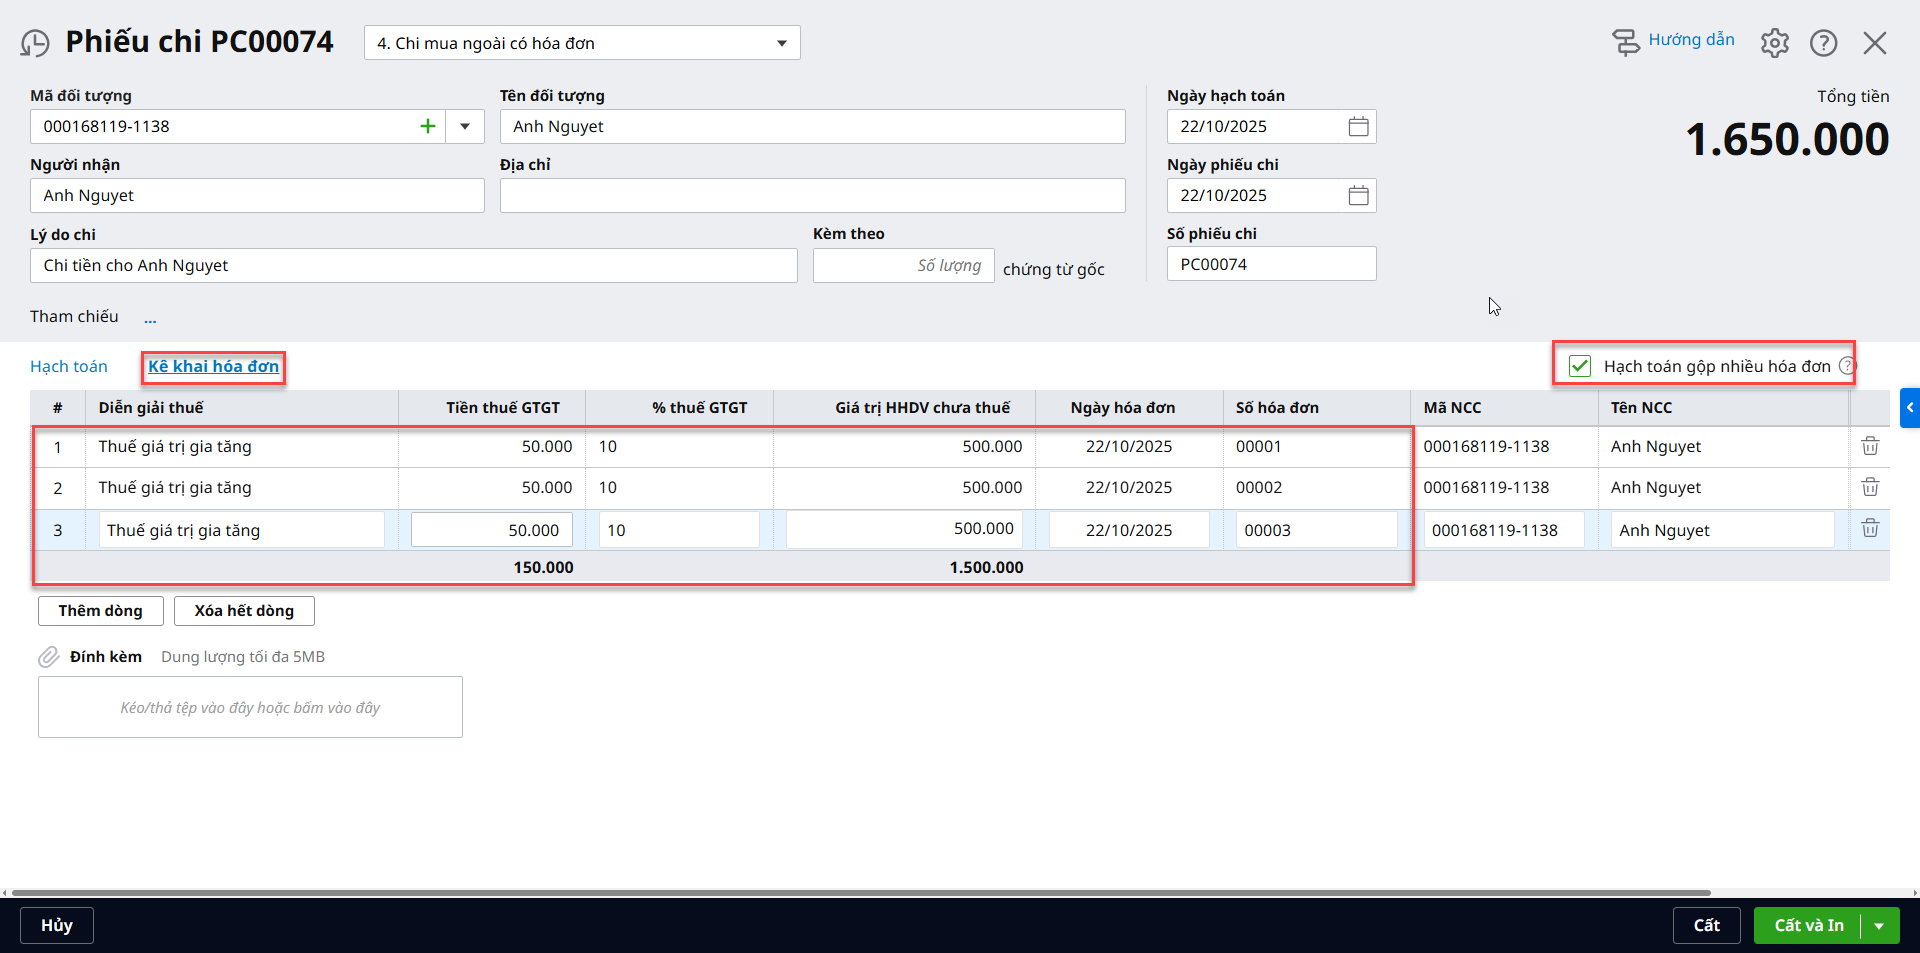Open calendar for Ngày hạch toán
The image size is (1920, 953).
1358,126
